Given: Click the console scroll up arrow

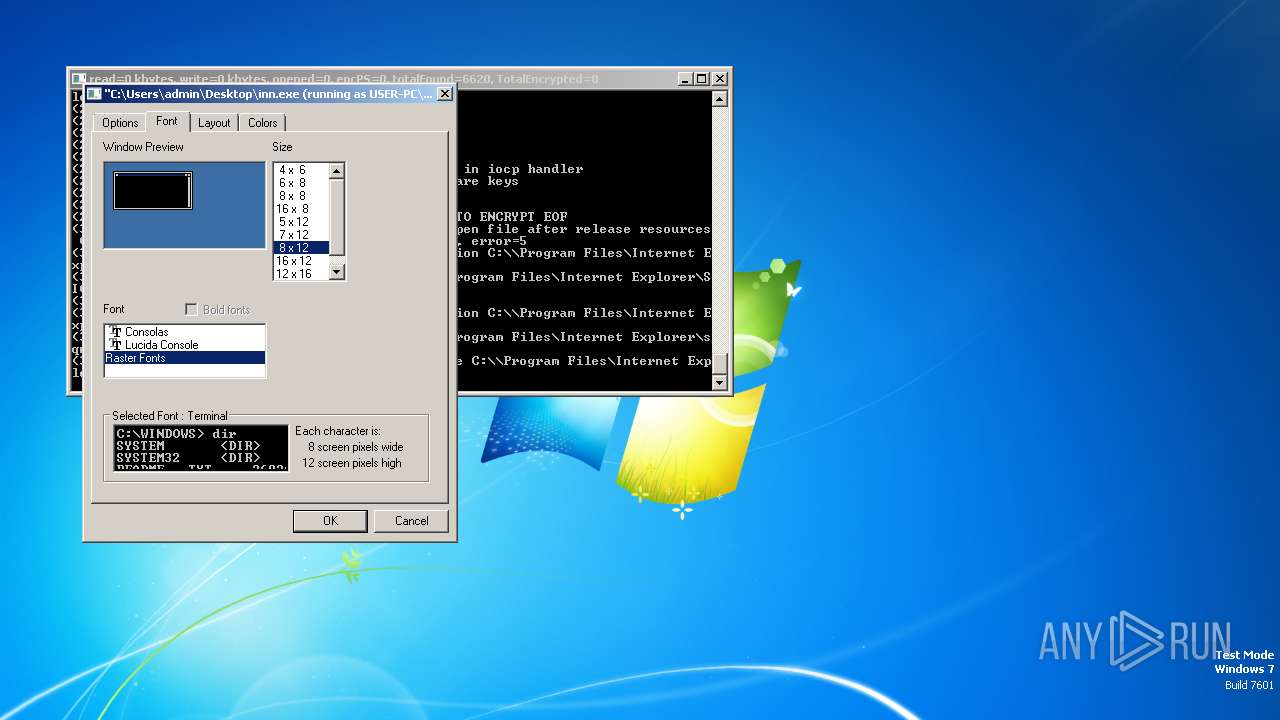Looking at the screenshot, I should (x=719, y=99).
